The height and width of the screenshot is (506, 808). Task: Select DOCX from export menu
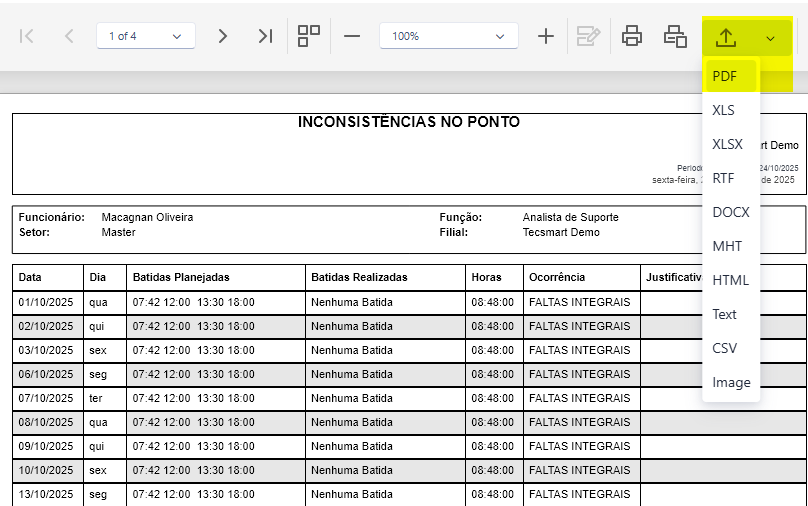tap(730, 212)
